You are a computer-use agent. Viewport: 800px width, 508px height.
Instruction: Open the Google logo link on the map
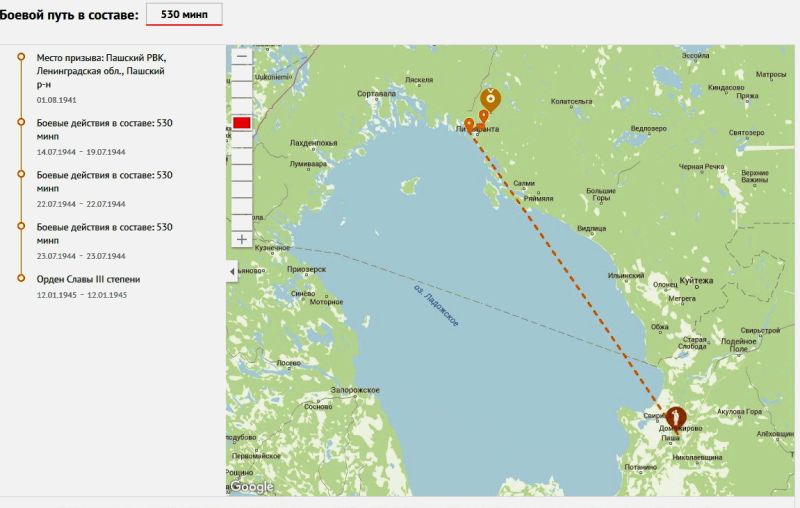click(252, 487)
